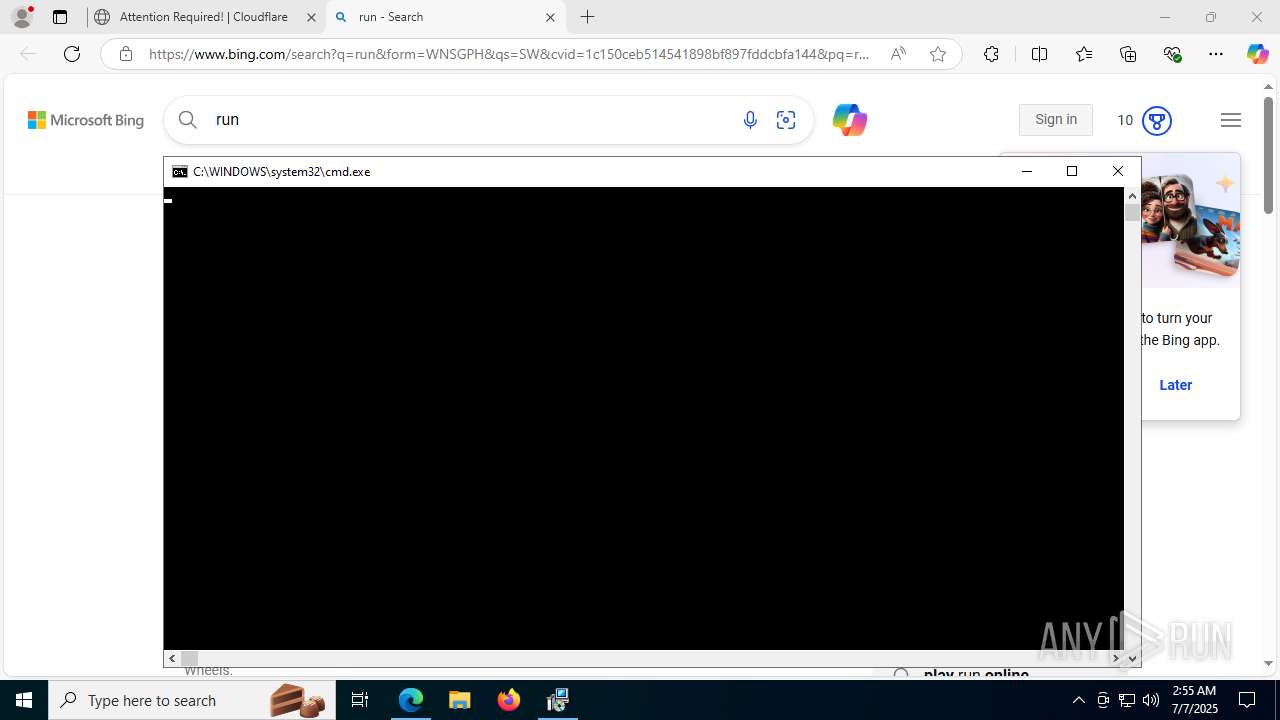1280x720 pixels.
Task: Open network status tray icon
Action: point(1127,700)
